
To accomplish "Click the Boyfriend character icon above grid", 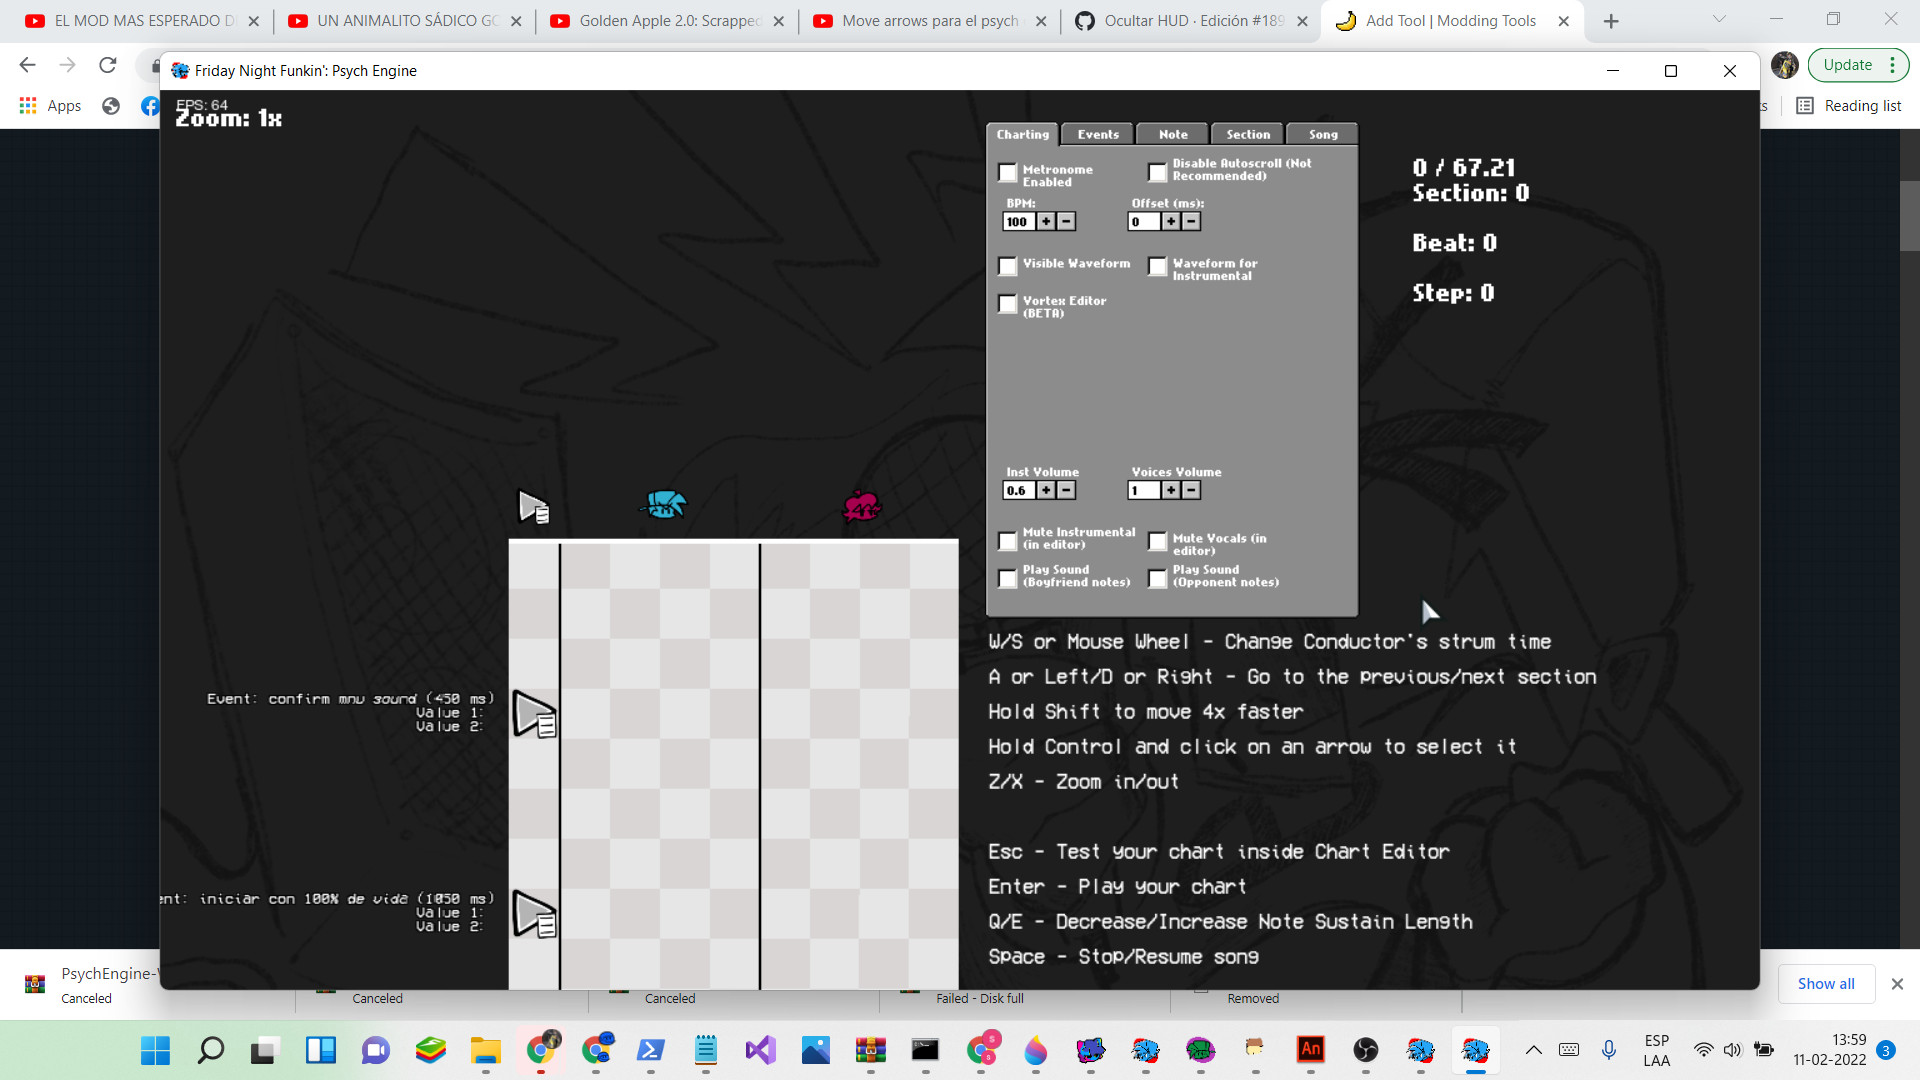I will pyautogui.click(x=665, y=505).
